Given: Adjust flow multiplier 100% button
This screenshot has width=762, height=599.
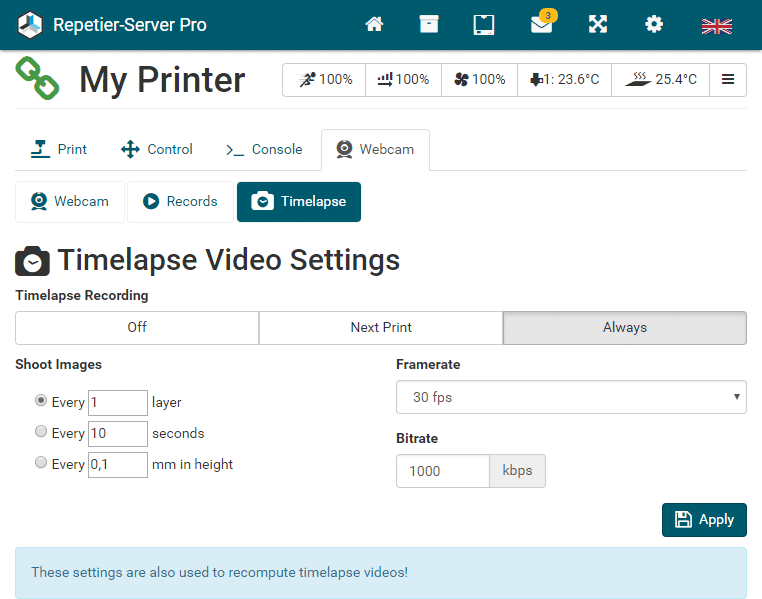Looking at the screenshot, I should (x=403, y=79).
